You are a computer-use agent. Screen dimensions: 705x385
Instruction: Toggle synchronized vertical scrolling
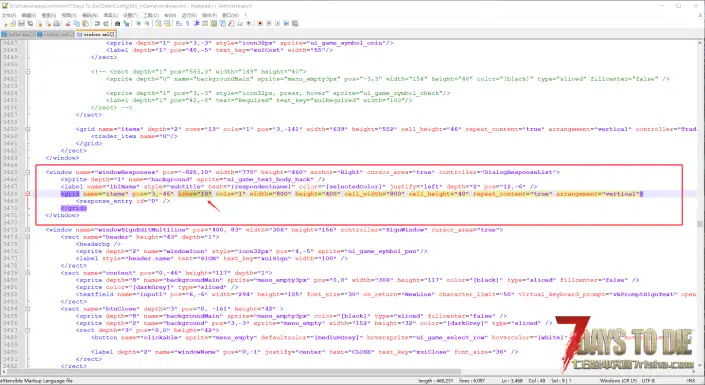point(159,23)
